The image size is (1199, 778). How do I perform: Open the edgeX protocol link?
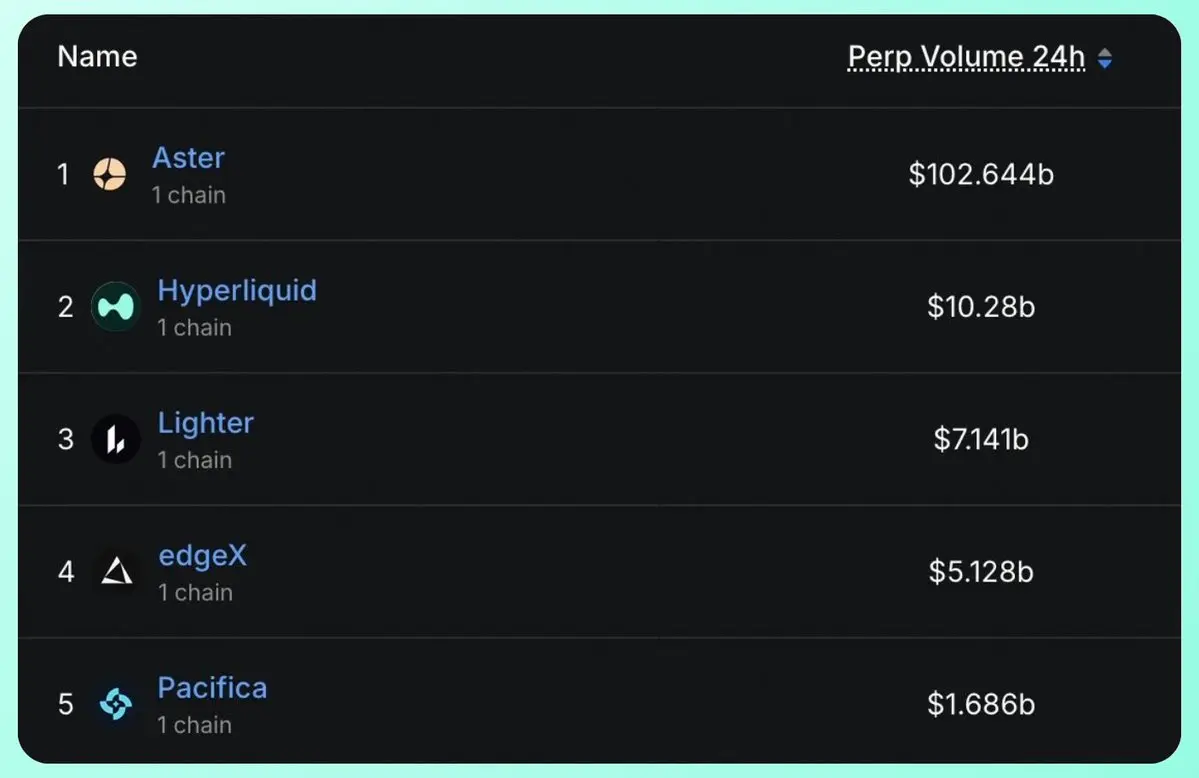point(203,556)
